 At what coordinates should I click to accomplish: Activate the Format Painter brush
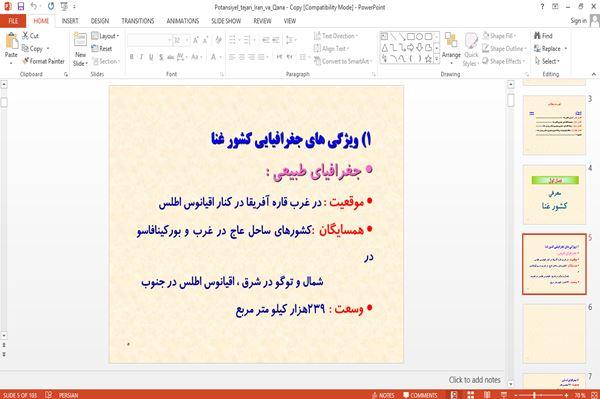pyautogui.click(x=43, y=61)
